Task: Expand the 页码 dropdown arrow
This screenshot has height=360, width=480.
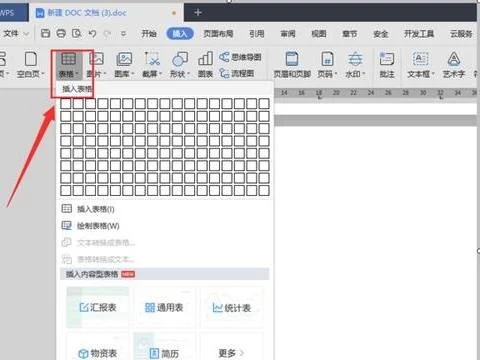Action: (336, 74)
